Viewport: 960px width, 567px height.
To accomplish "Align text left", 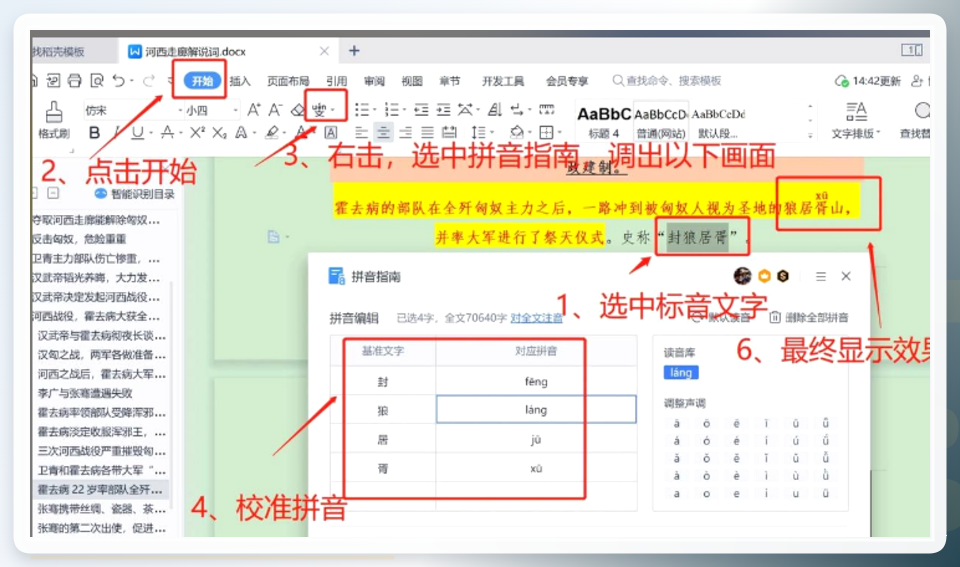I will point(362,132).
